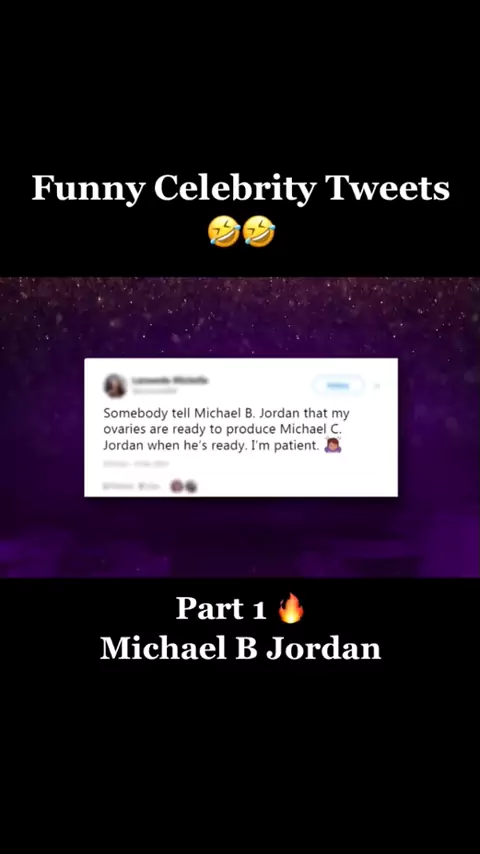Click the bowing woman emoji in tweet
This screenshot has width=480, height=854.
point(332,446)
